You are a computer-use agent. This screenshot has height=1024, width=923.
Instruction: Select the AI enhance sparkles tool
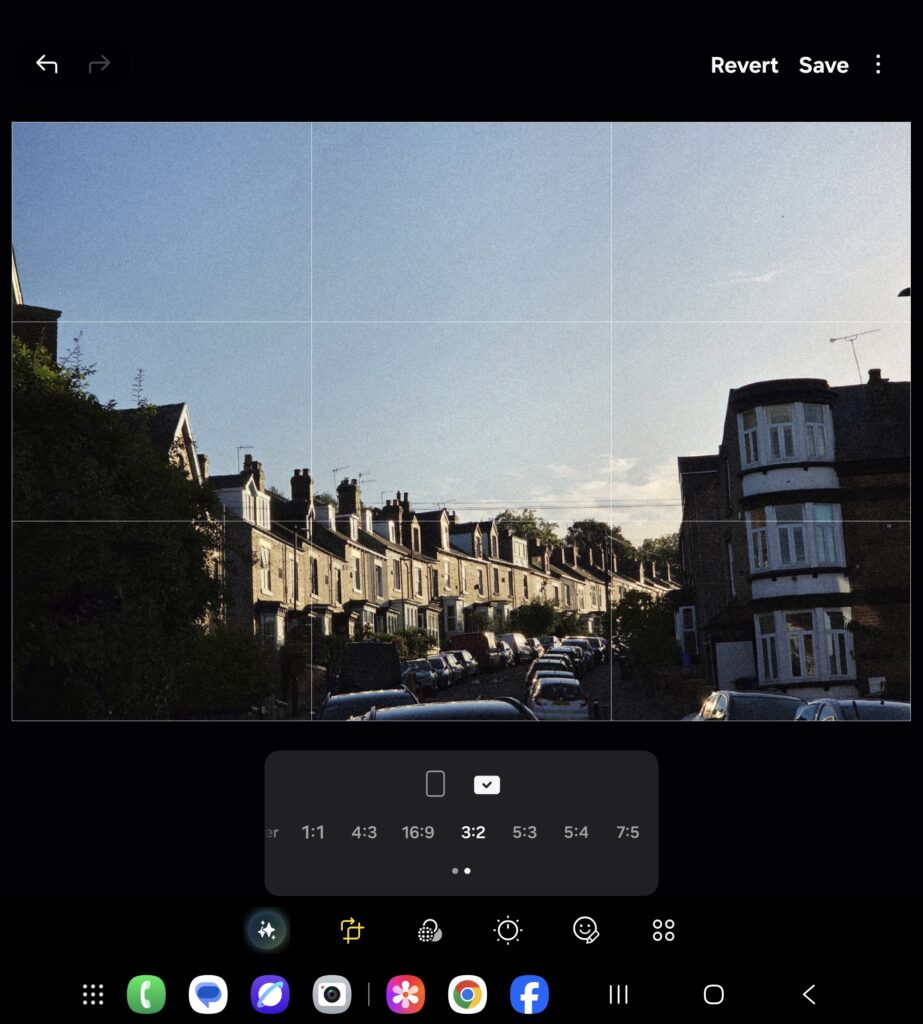click(x=267, y=929)
